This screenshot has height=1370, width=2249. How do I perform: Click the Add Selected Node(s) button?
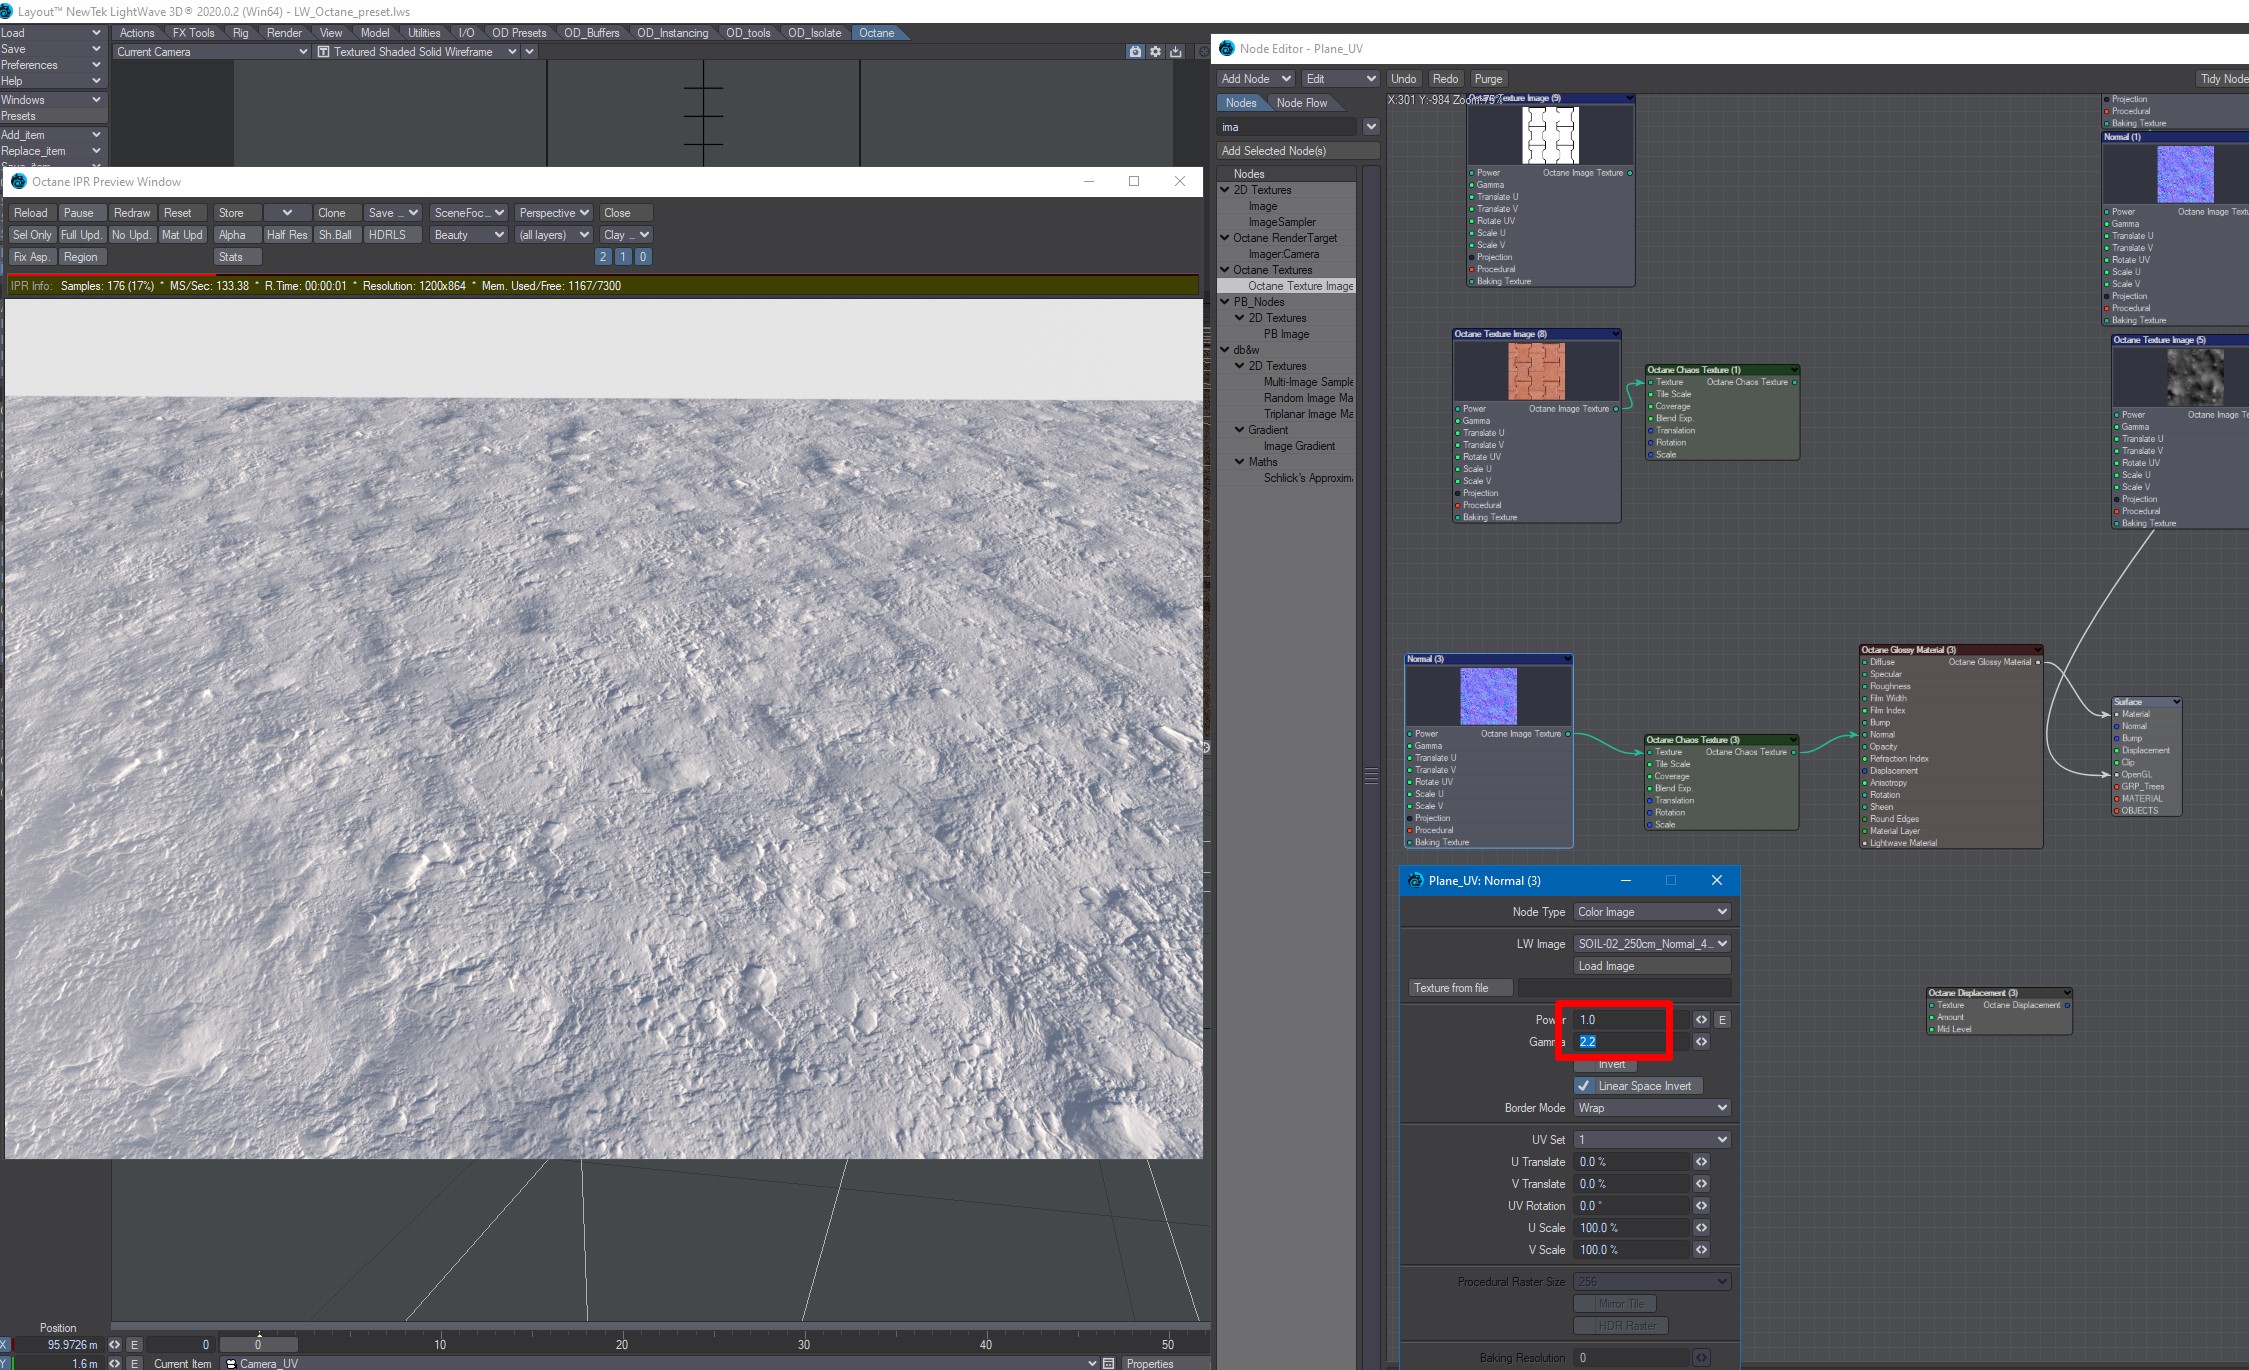[1297, 151]
